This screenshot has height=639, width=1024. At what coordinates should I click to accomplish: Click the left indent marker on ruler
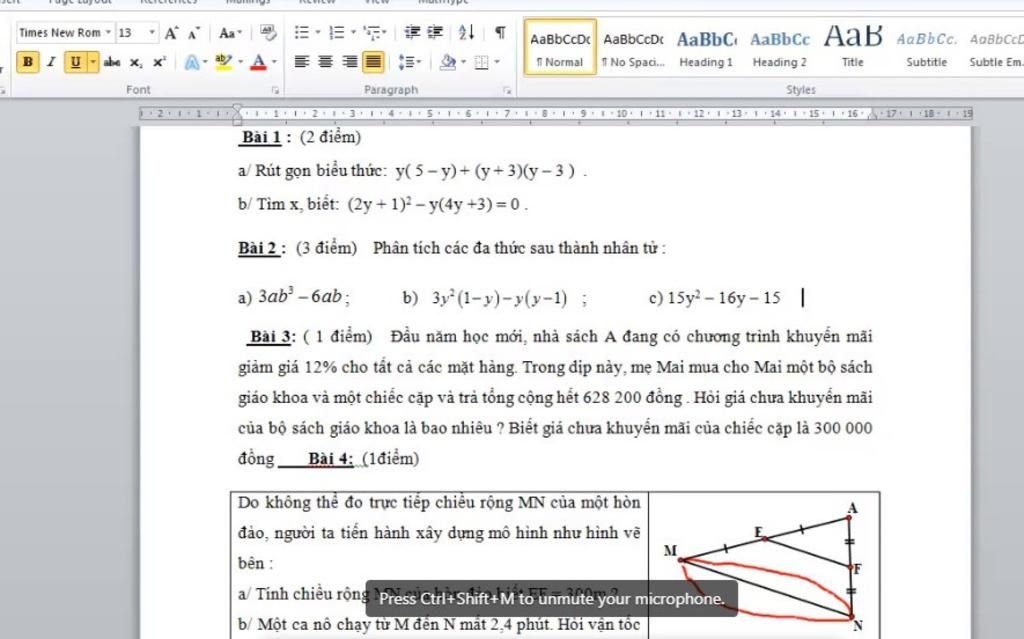(238, 114)
